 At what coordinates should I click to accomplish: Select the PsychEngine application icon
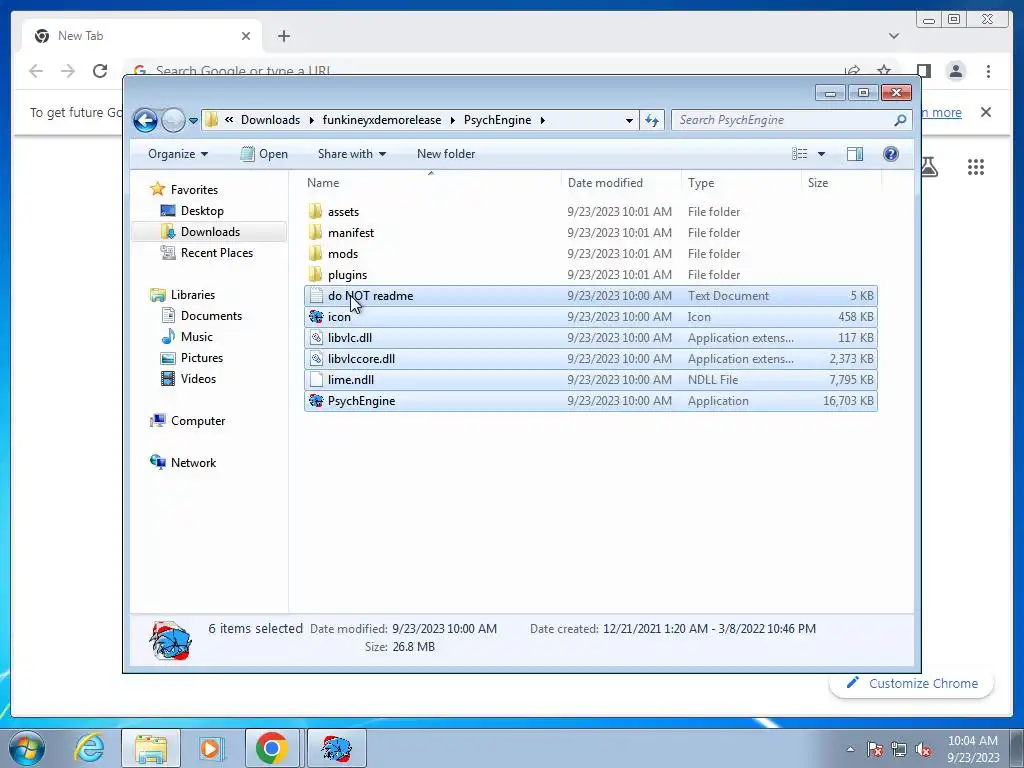(316, 400)
